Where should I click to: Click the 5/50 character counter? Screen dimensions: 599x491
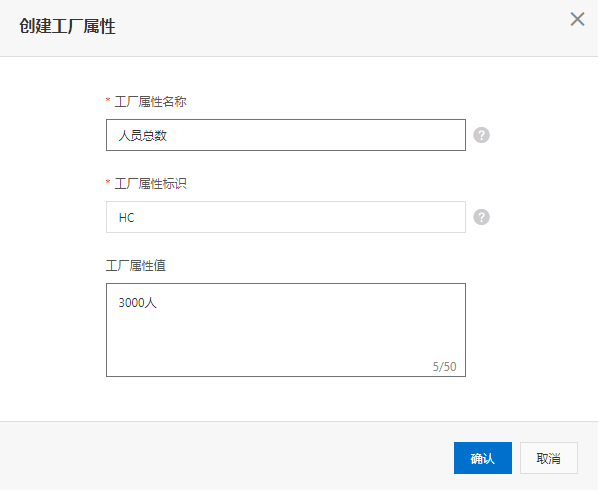[x=444, y=367]
